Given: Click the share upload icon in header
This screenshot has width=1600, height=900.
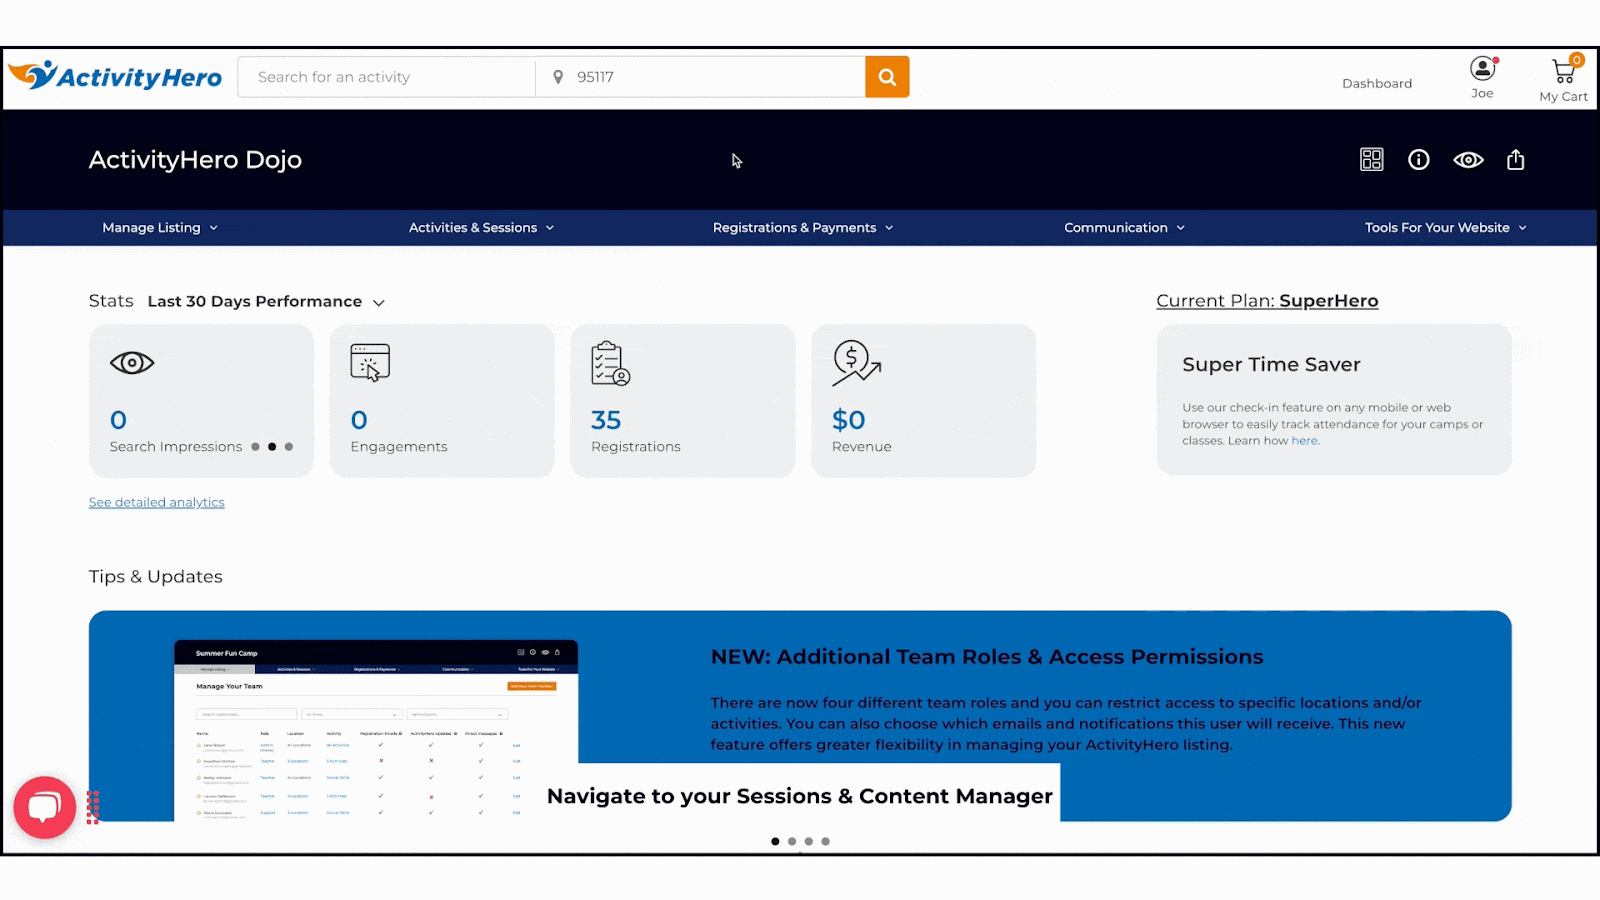Looking at the screenshot, I should pos(1515,160).
